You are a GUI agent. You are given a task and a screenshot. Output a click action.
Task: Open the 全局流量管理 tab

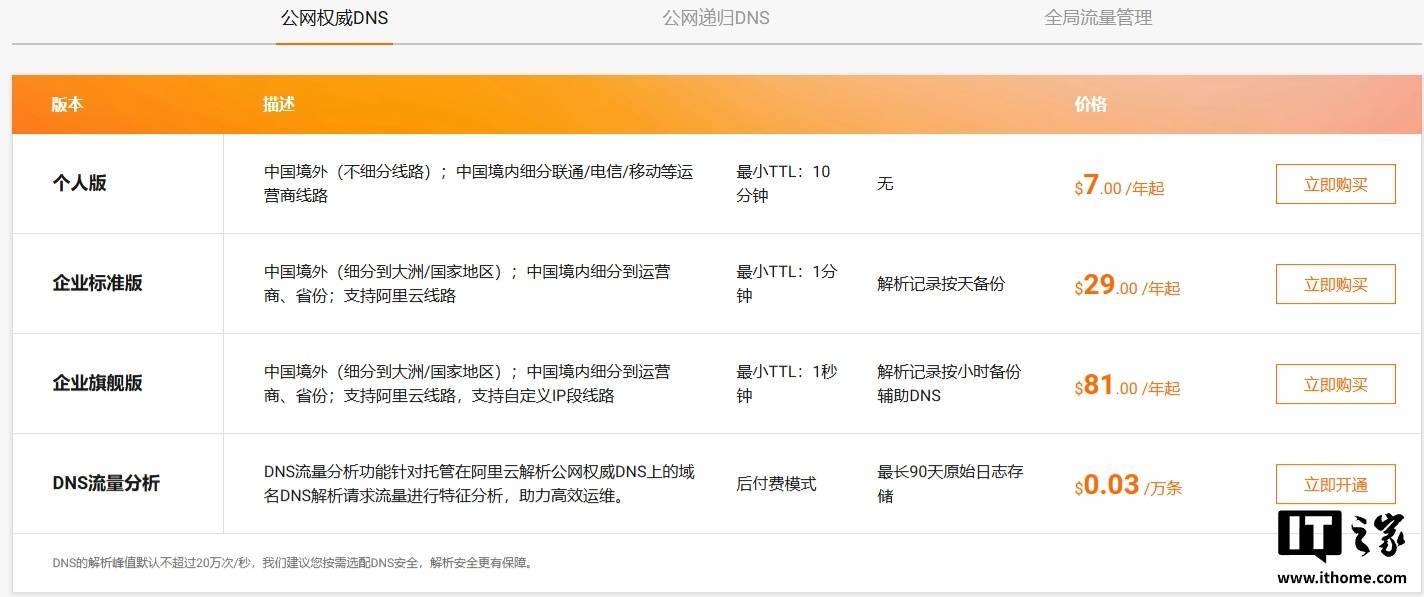1097,17
